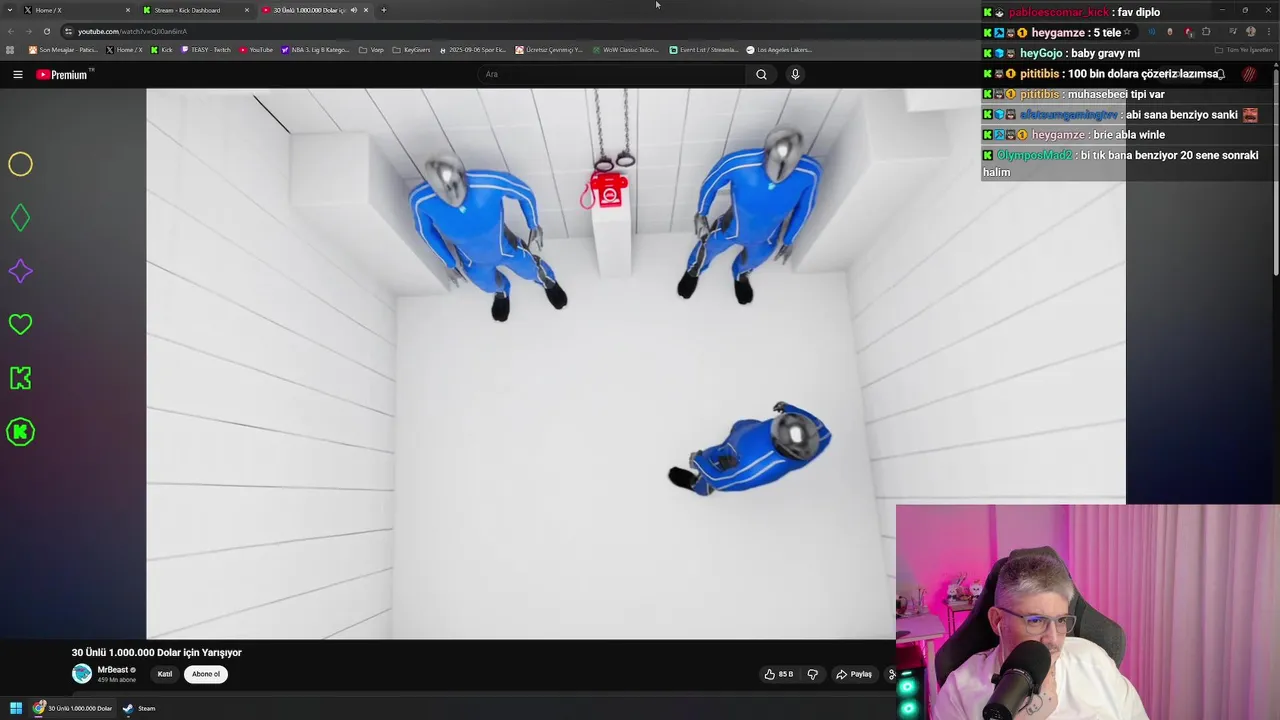This screenshot has height=720, width=1280.
Task: Join the channel via Katıl button
Action: click(x=165, y=674)
